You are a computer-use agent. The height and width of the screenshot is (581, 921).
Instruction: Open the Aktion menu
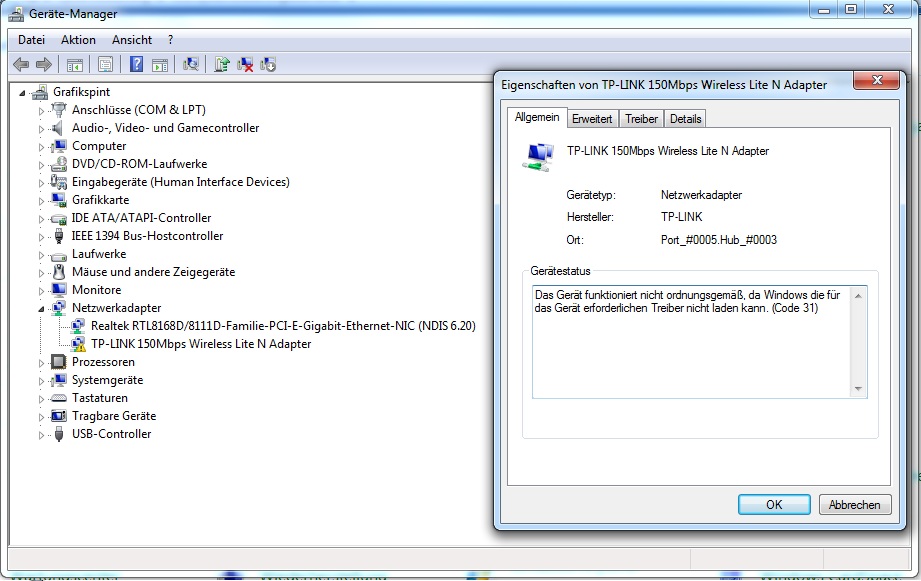point(78,40)
